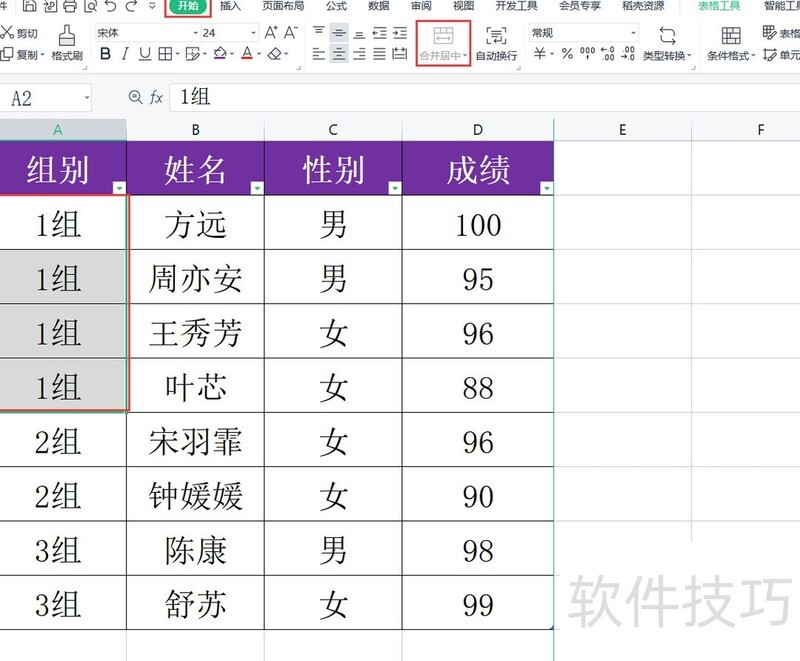Switch to the 公式 tab

[x=336, y=6]
